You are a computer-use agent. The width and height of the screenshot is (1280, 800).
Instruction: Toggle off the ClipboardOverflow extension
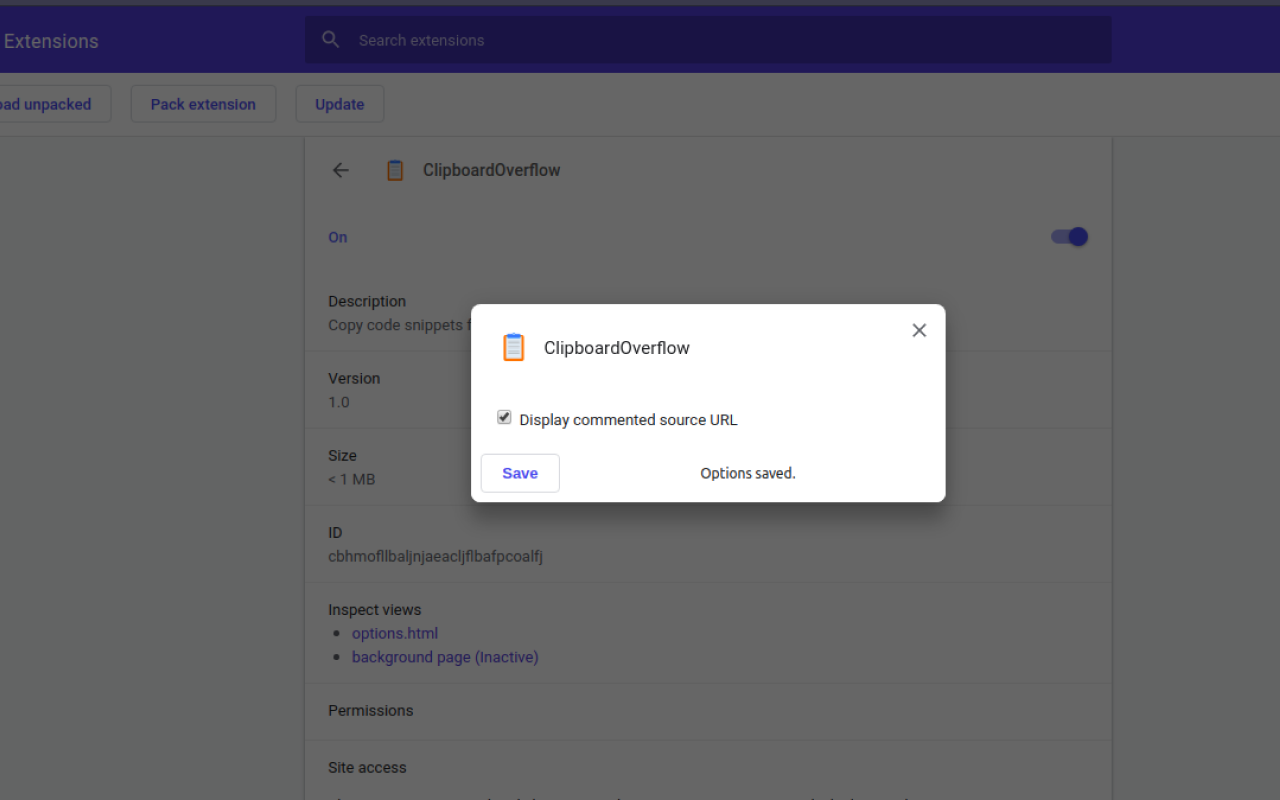1069,236
